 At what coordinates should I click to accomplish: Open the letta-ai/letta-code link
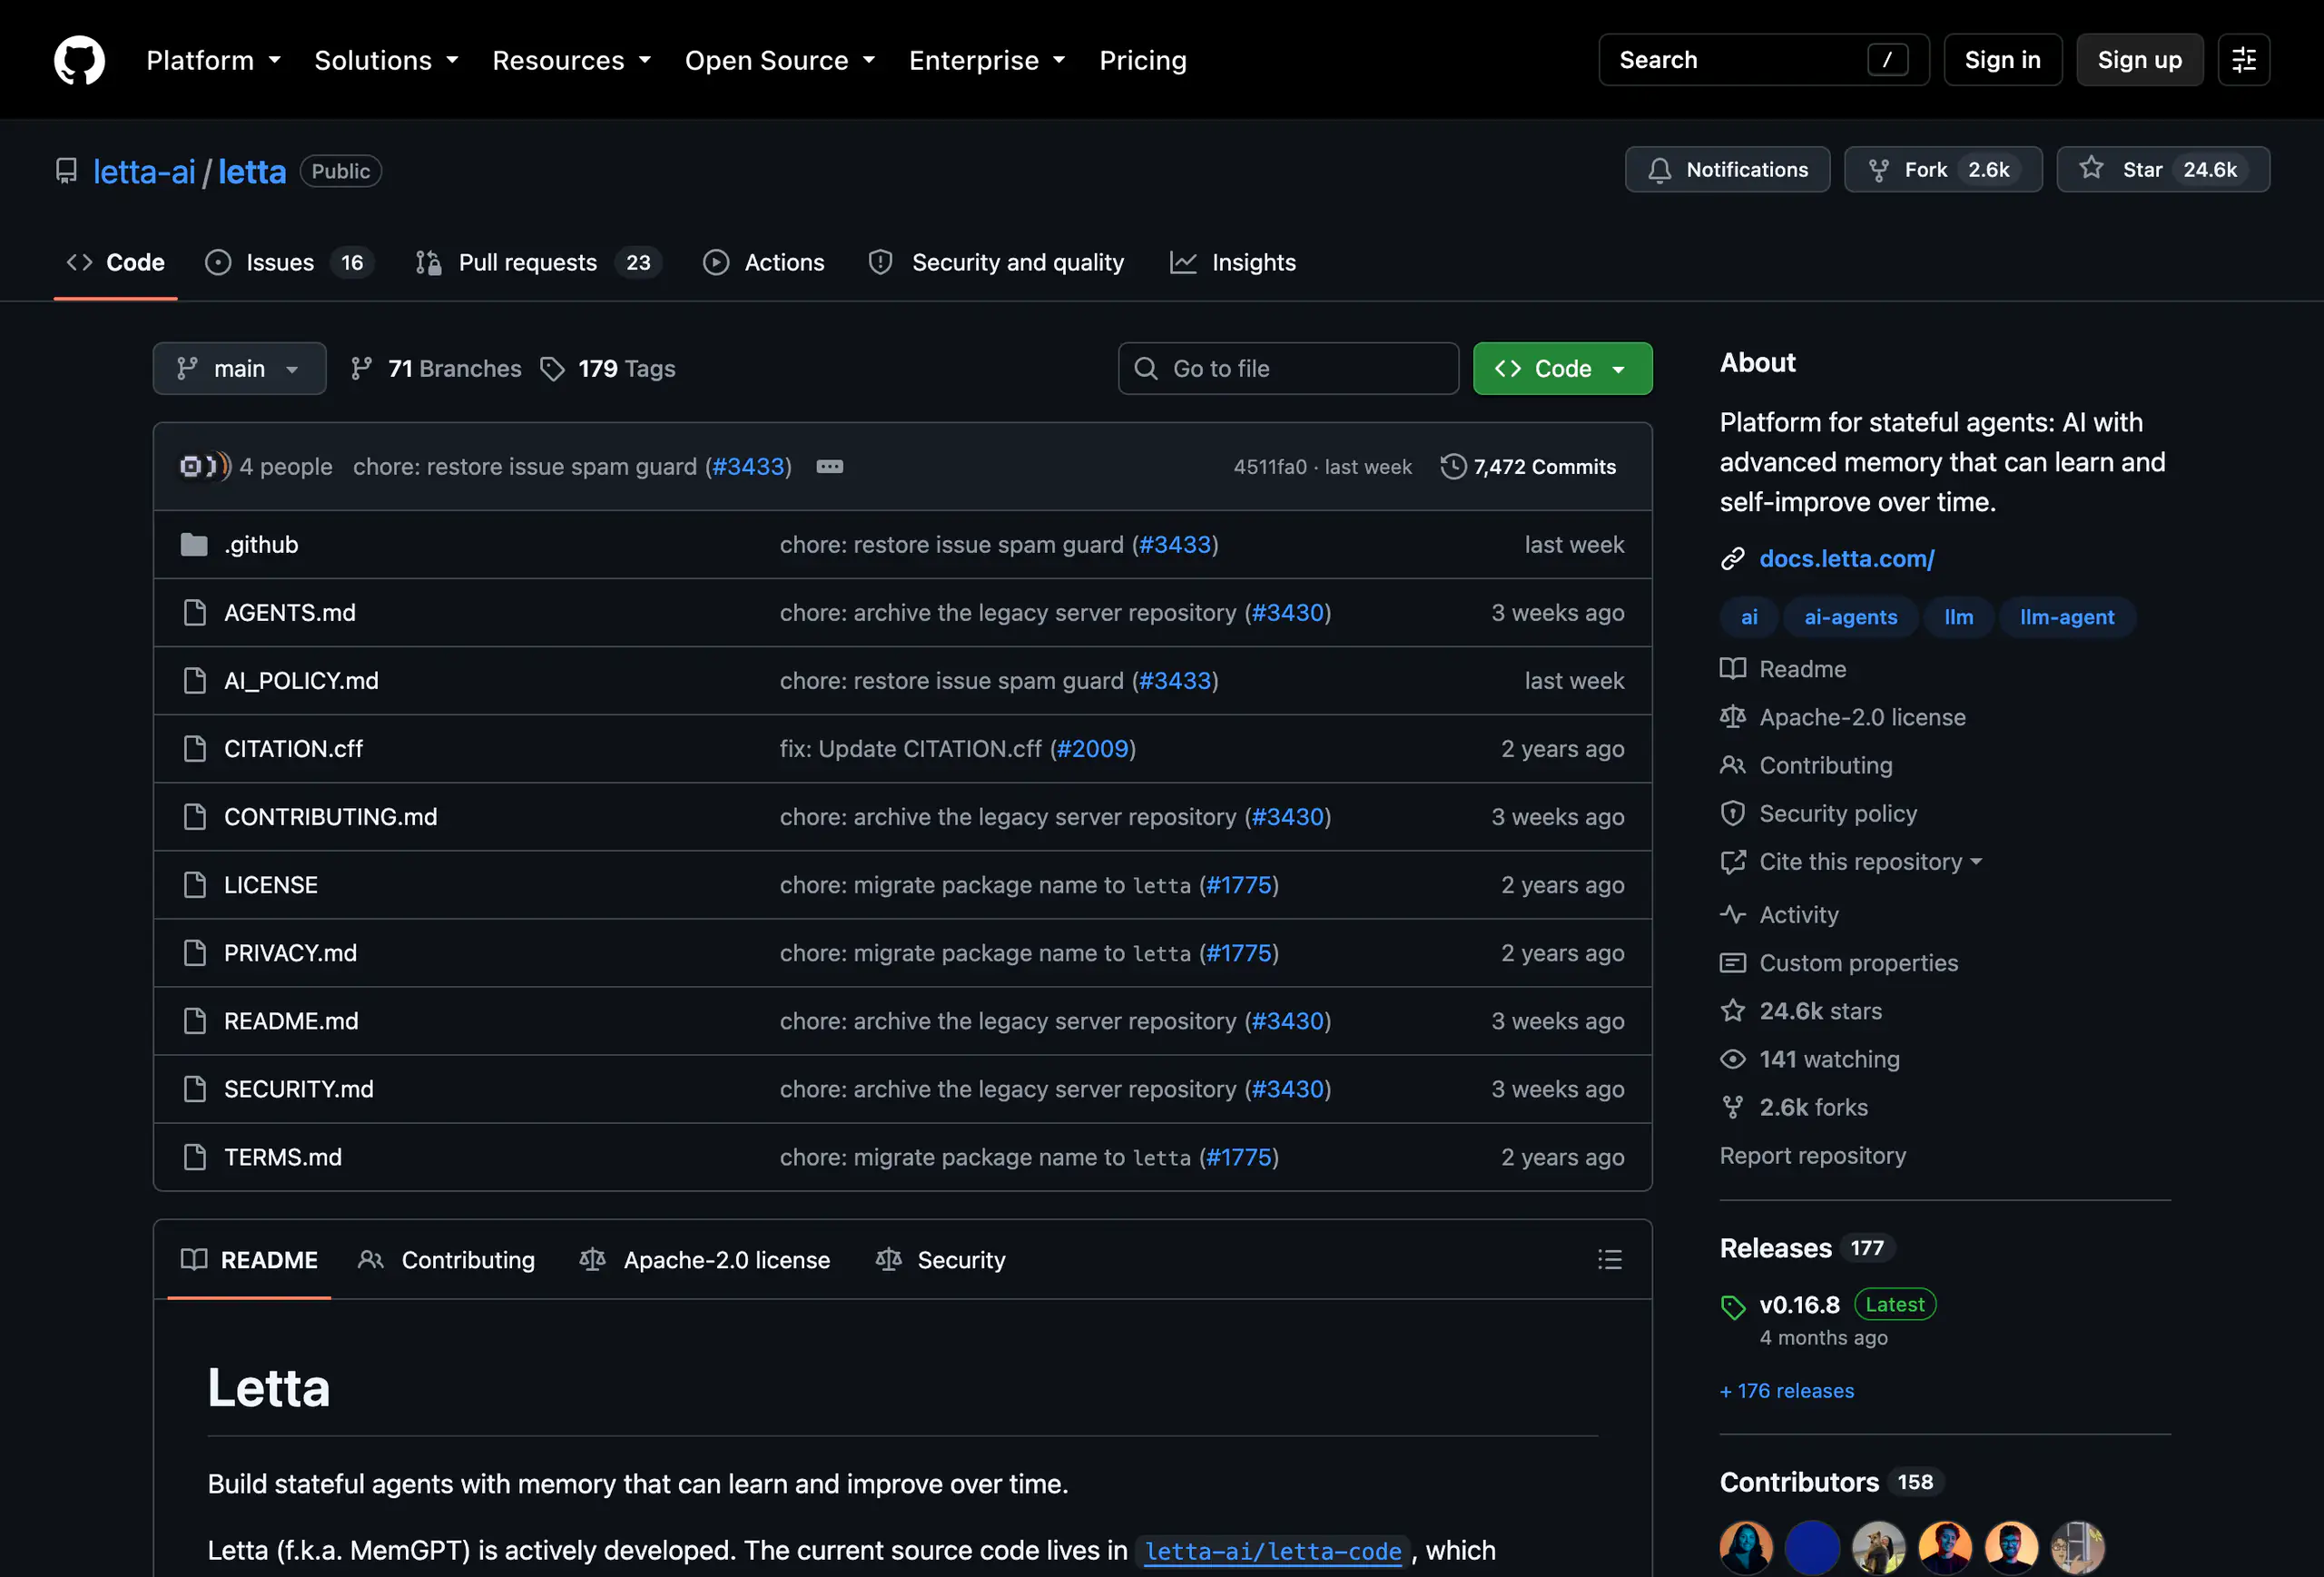(1272, 1552)
